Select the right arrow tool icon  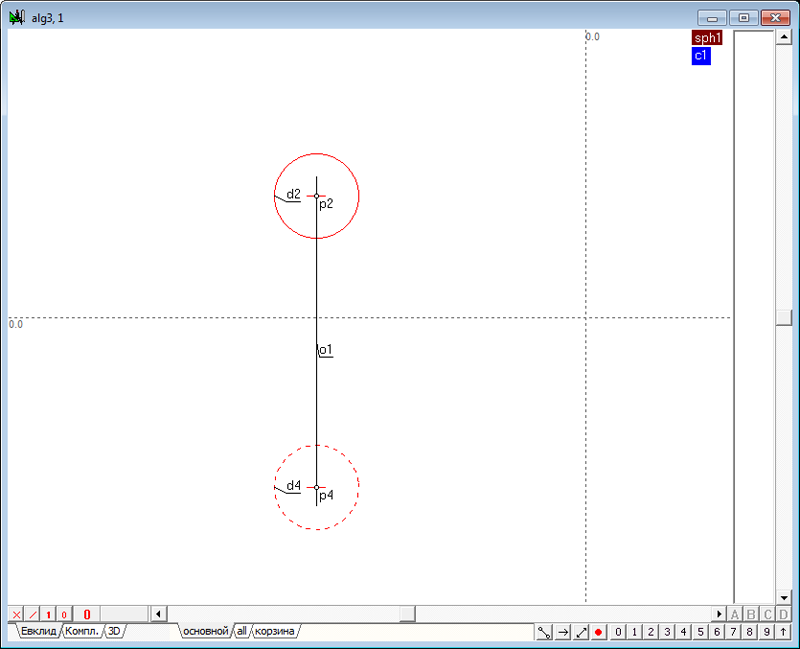click(x=563, y=632)
